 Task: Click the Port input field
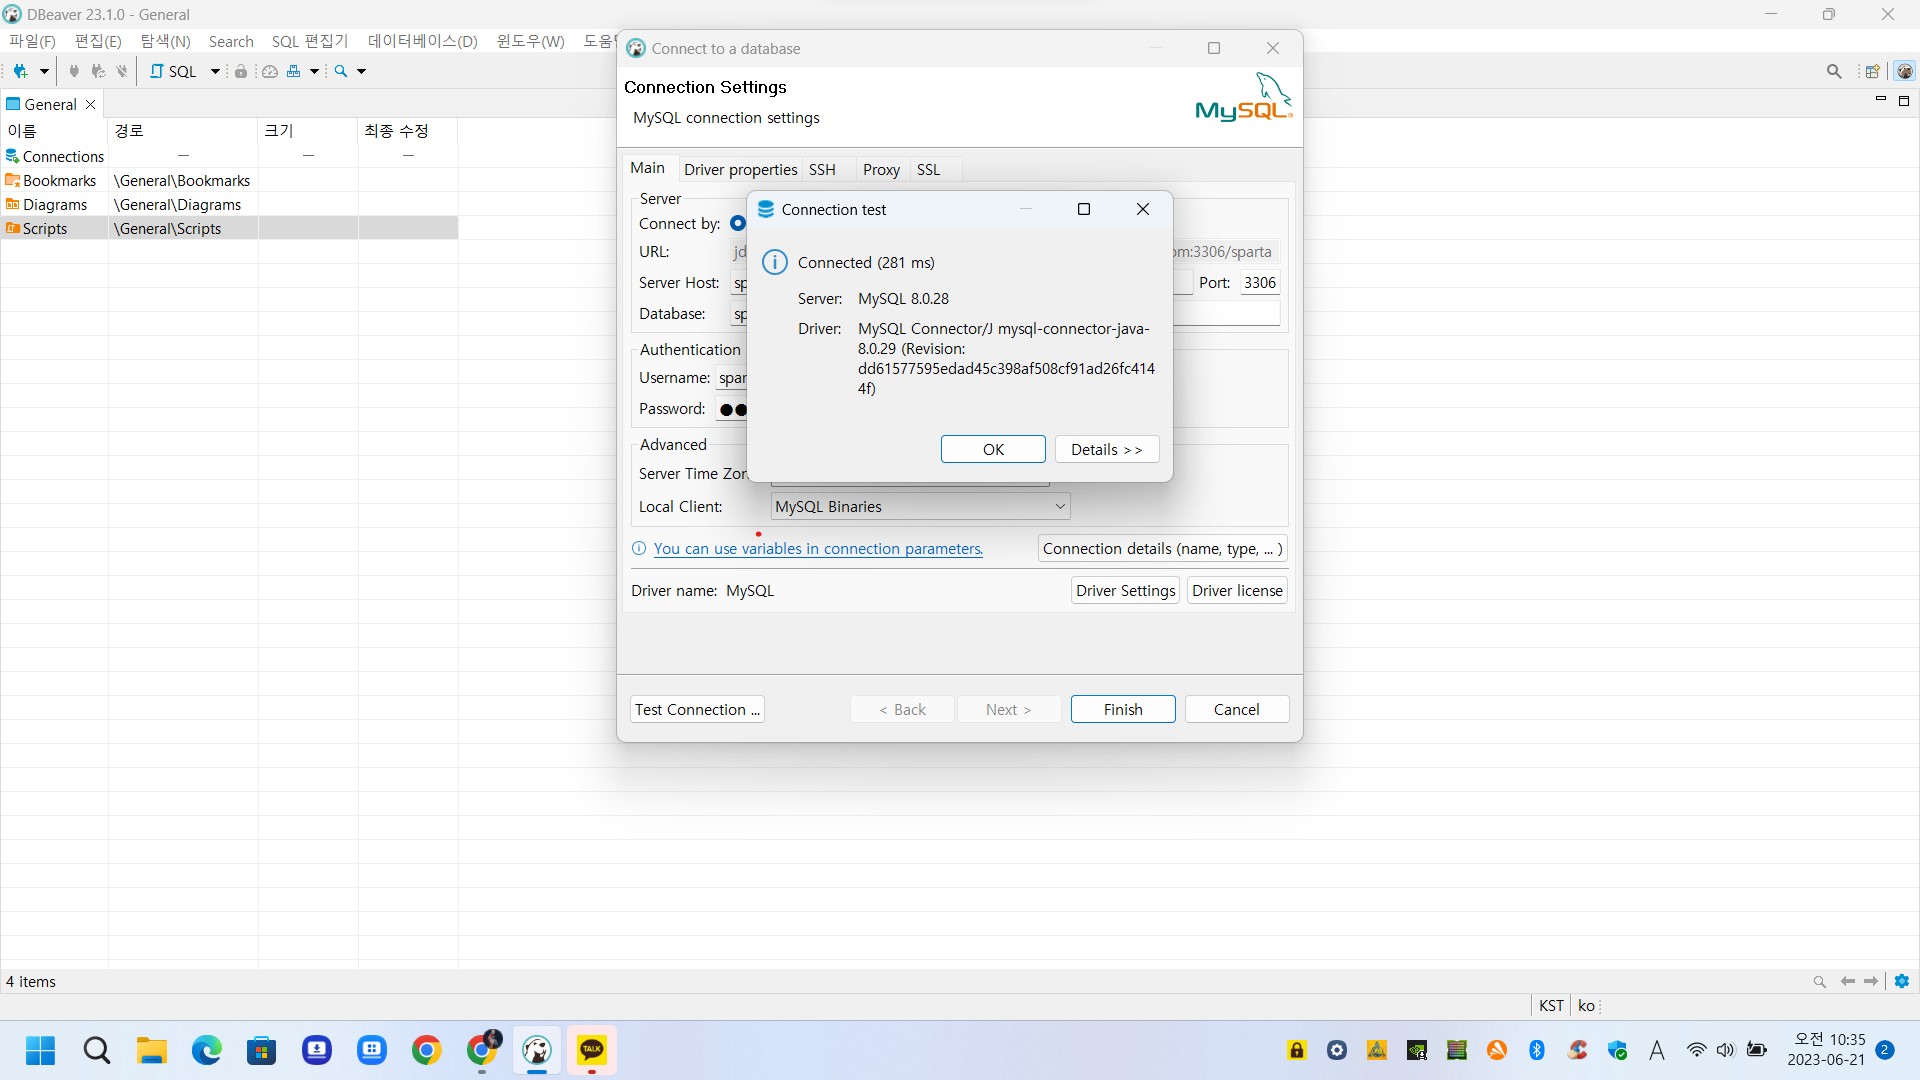(1259, 283)
